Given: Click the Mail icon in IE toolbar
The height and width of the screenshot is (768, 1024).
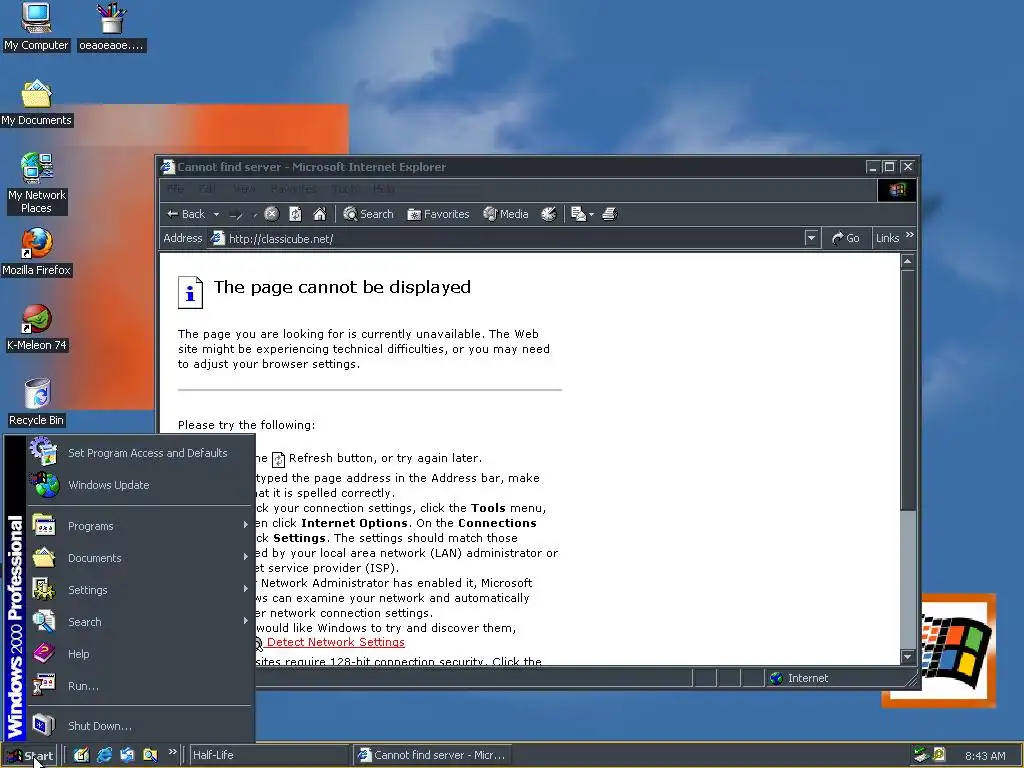Looking at the screenshot, I should (579, 214).
